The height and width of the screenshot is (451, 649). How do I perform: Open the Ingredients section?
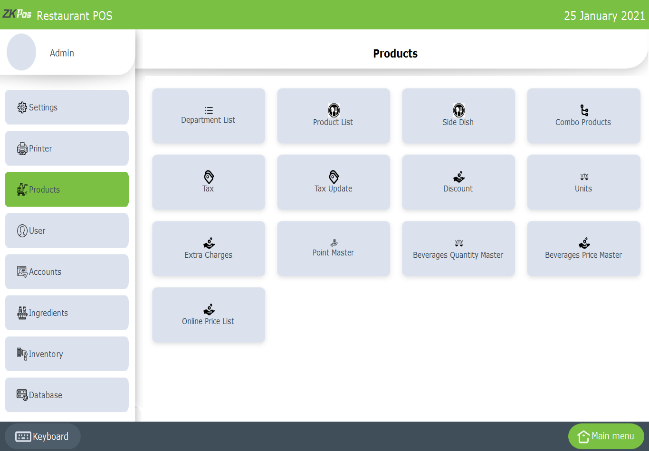pyautogui.click(x=67, y=312)
